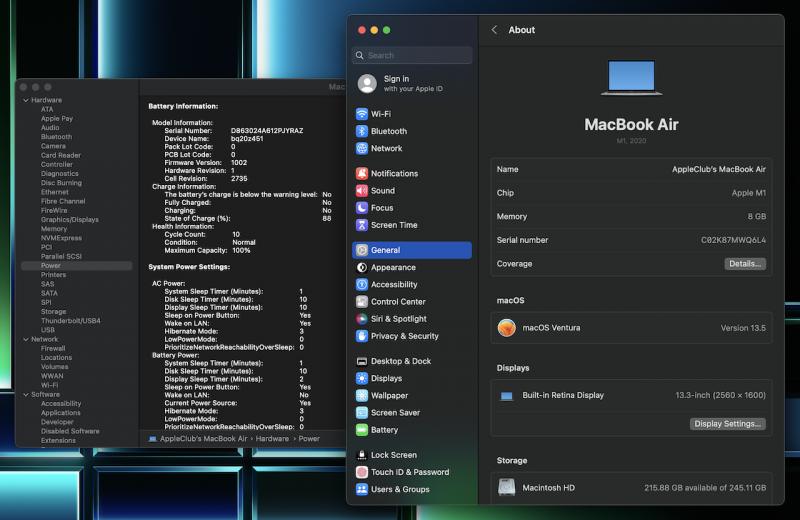Image resolution: width=800 pixels, height=520 pixels.
Task: Click Hardware in the path bar
Action: click(x=272, y=439)
